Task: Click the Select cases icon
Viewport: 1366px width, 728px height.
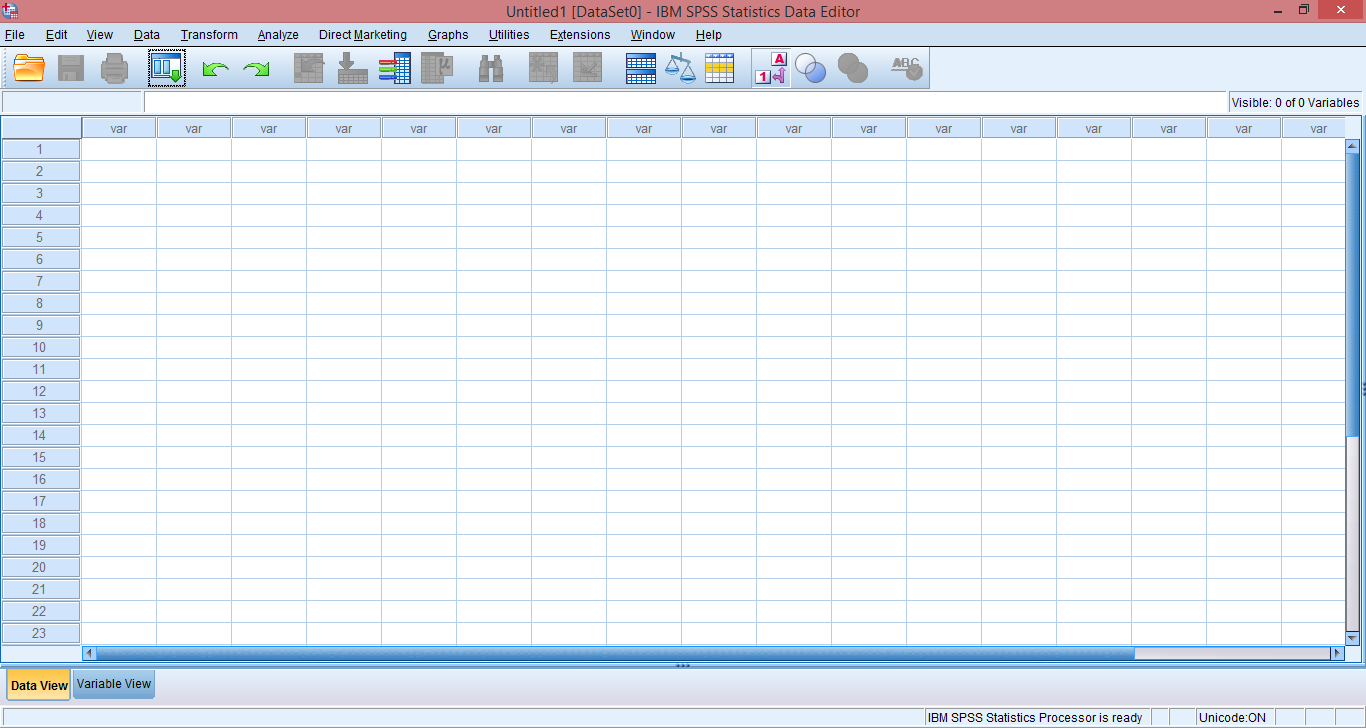Action: click(719, 68)
